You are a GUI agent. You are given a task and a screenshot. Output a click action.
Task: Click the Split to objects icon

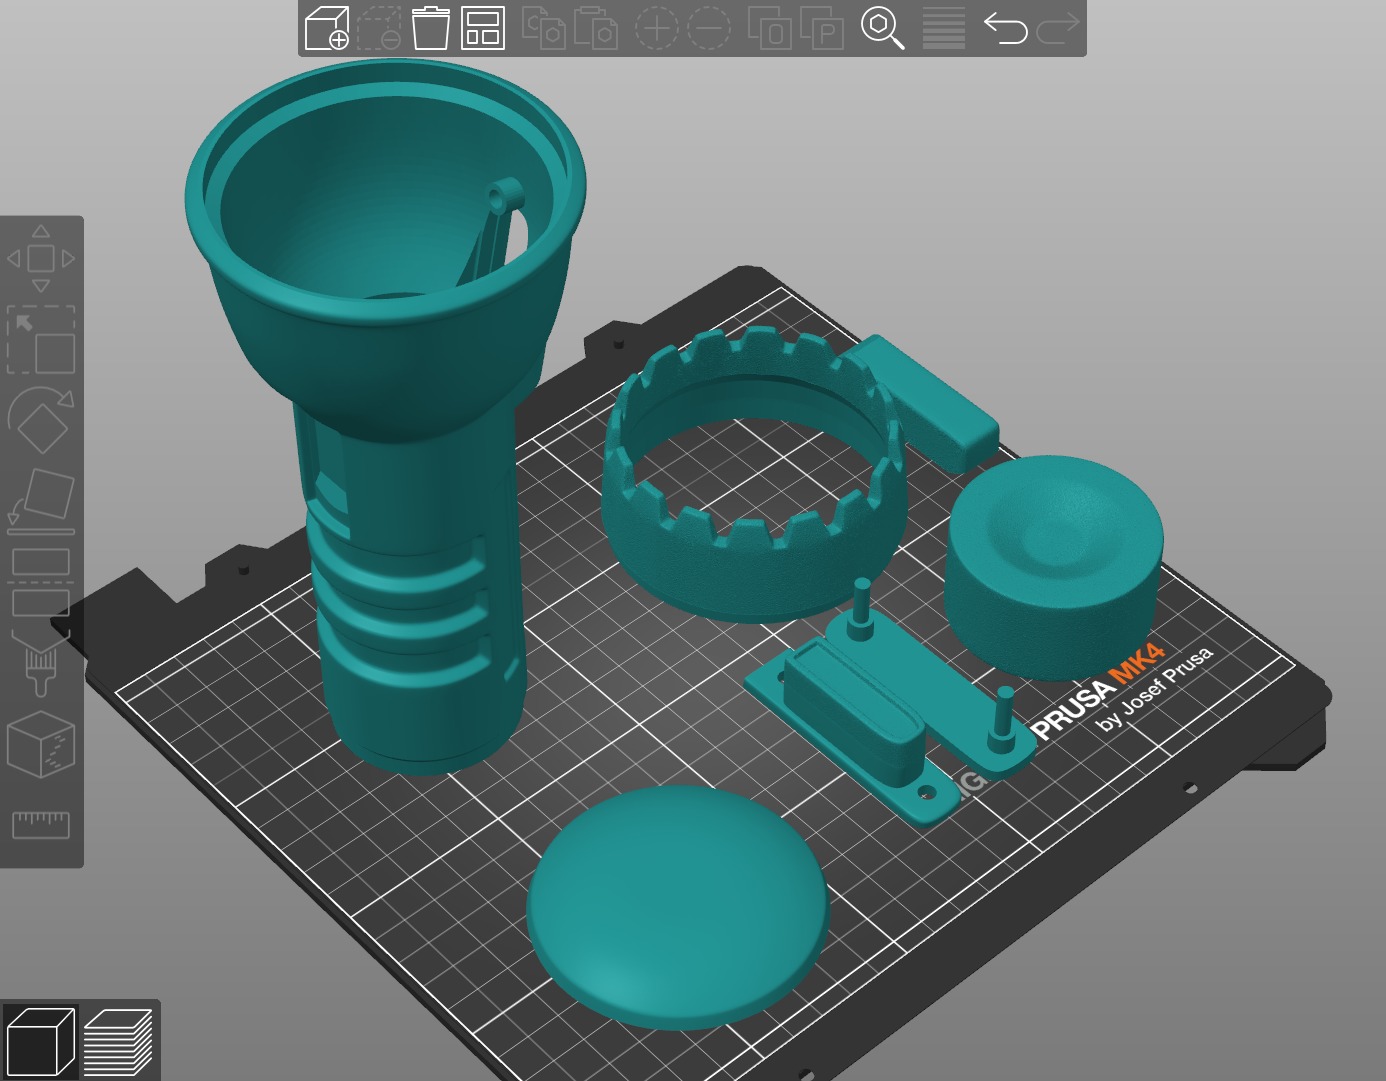pyautogui.click(x=770, y=28)
